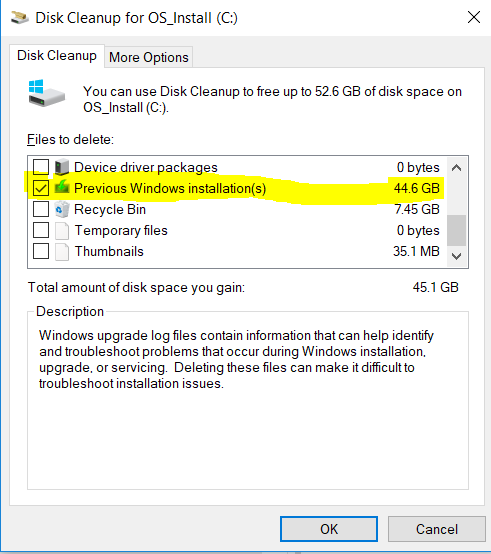Click the Disk Cleanup title bar icon
The height and width of the screenshot is (554, 491).
coord(20,18)
